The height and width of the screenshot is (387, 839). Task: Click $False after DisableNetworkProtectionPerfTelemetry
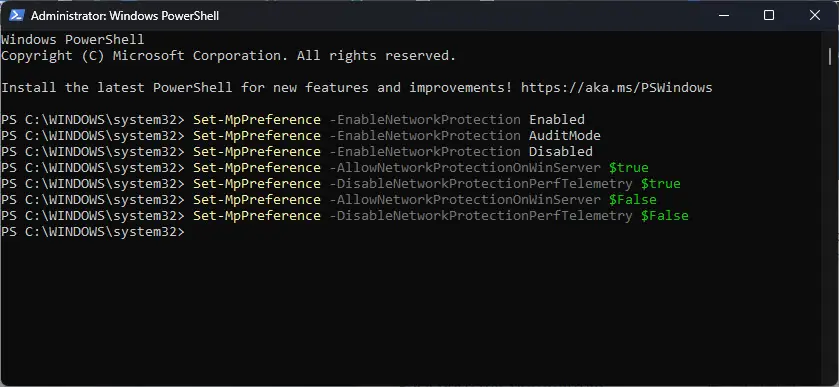click(x=665, y=216)
